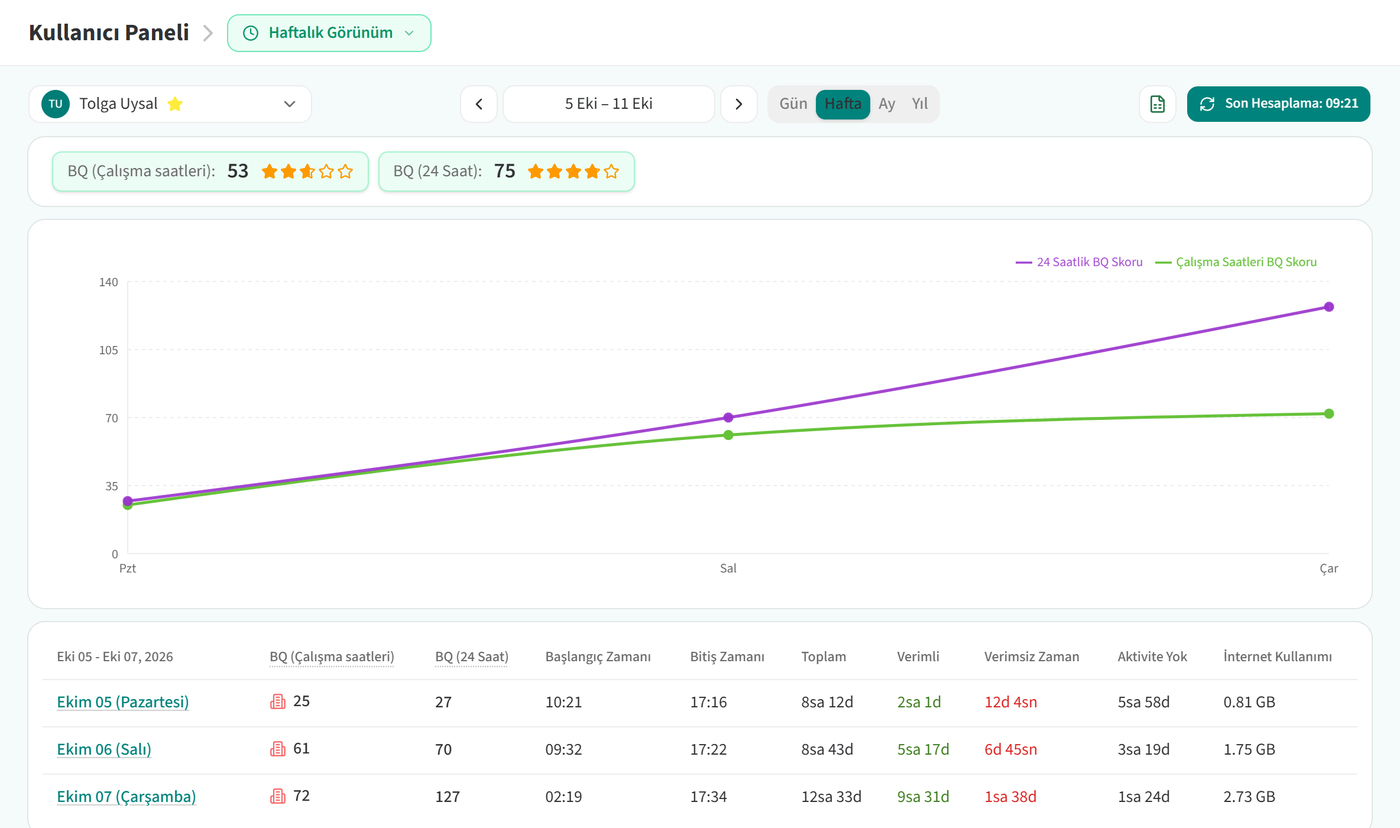Click the report icon beside score 72
The height and width of the screenshot is (828, 1400).
coord(278,796)
